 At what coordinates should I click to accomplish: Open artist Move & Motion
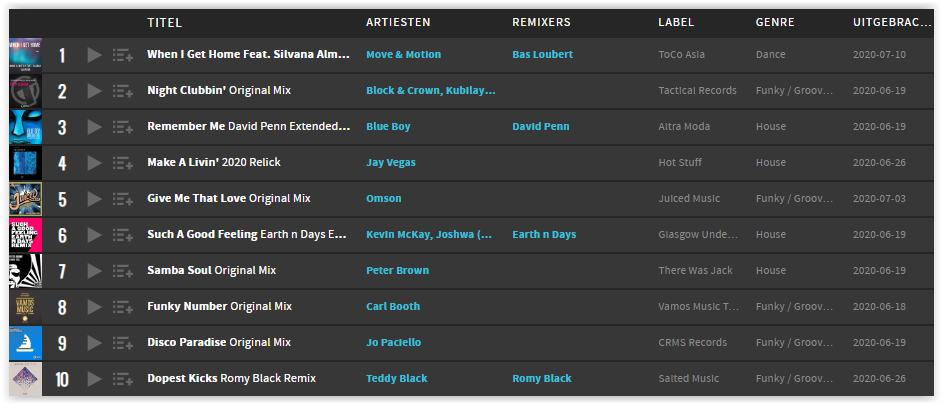pos(403,55)
